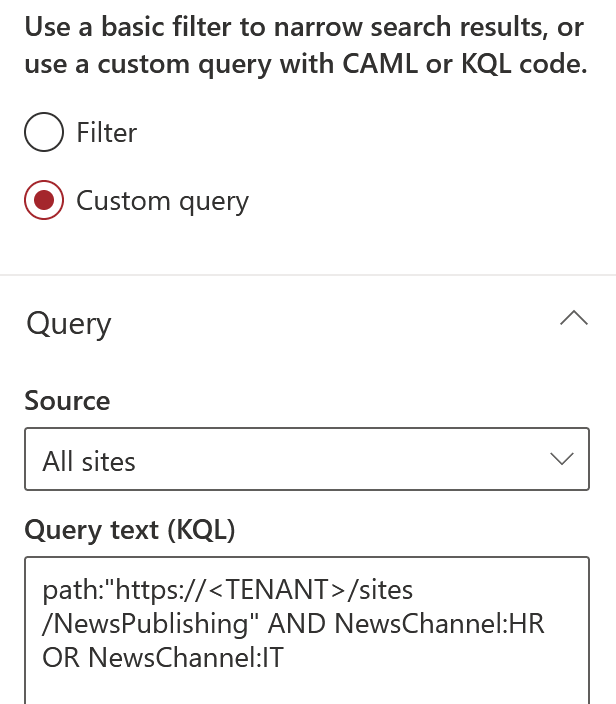Click the filter description text at top
616x704 pixels.
[306, 45]
